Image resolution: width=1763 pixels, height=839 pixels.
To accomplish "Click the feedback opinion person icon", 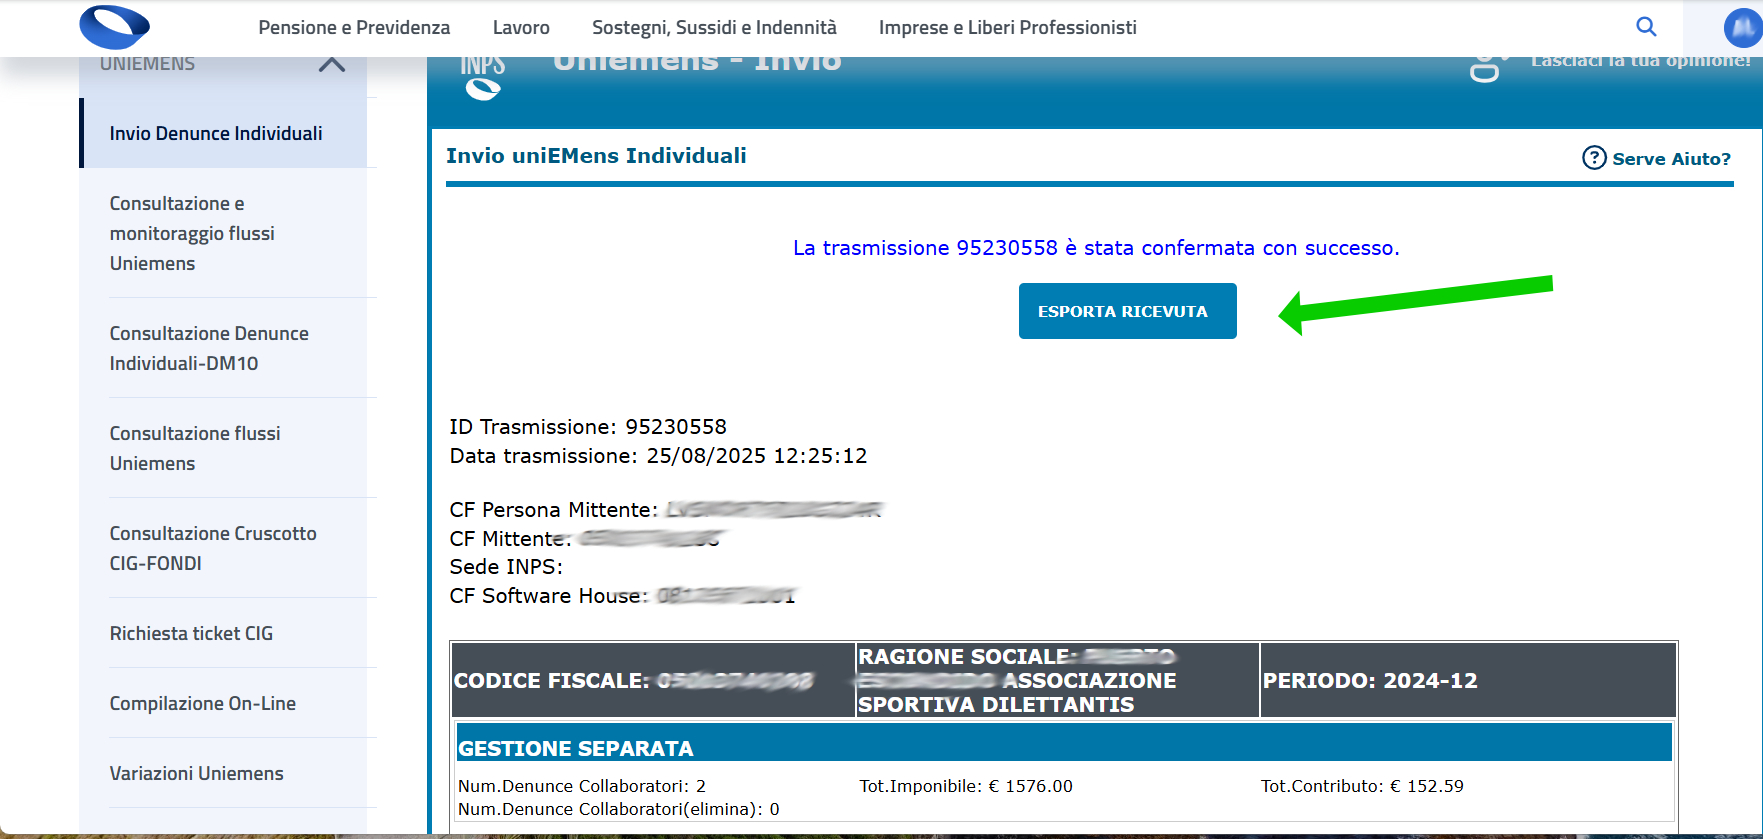I will [x=1486, y=68].
